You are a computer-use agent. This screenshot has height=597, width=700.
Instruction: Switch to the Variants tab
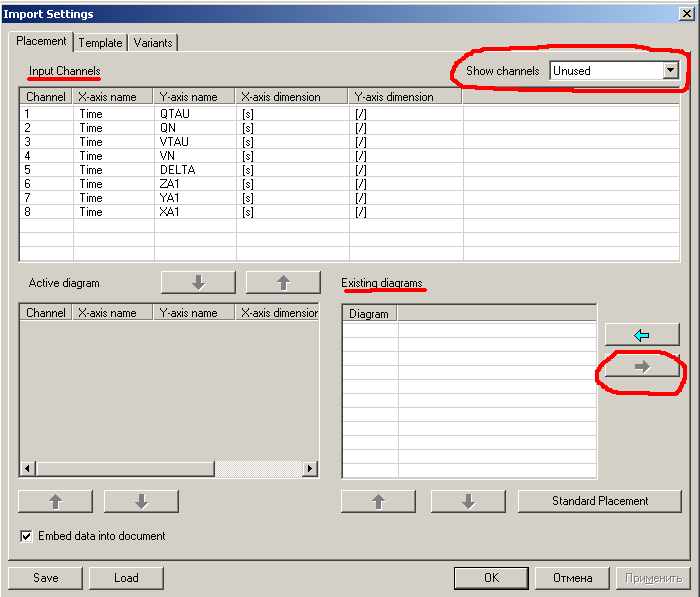(152, 43)
